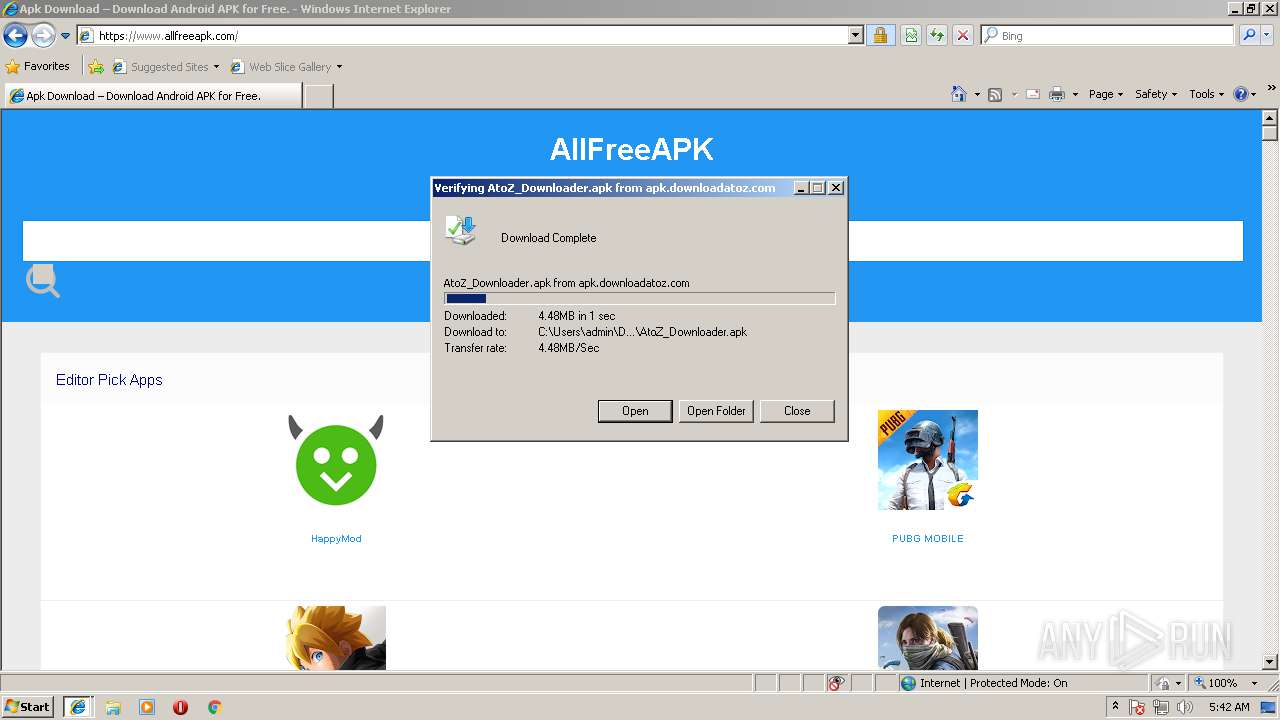Click the Add to Favorites Bar icon
The height and width of the screenshot is (720, 1280).
click(x=96, y=67)
